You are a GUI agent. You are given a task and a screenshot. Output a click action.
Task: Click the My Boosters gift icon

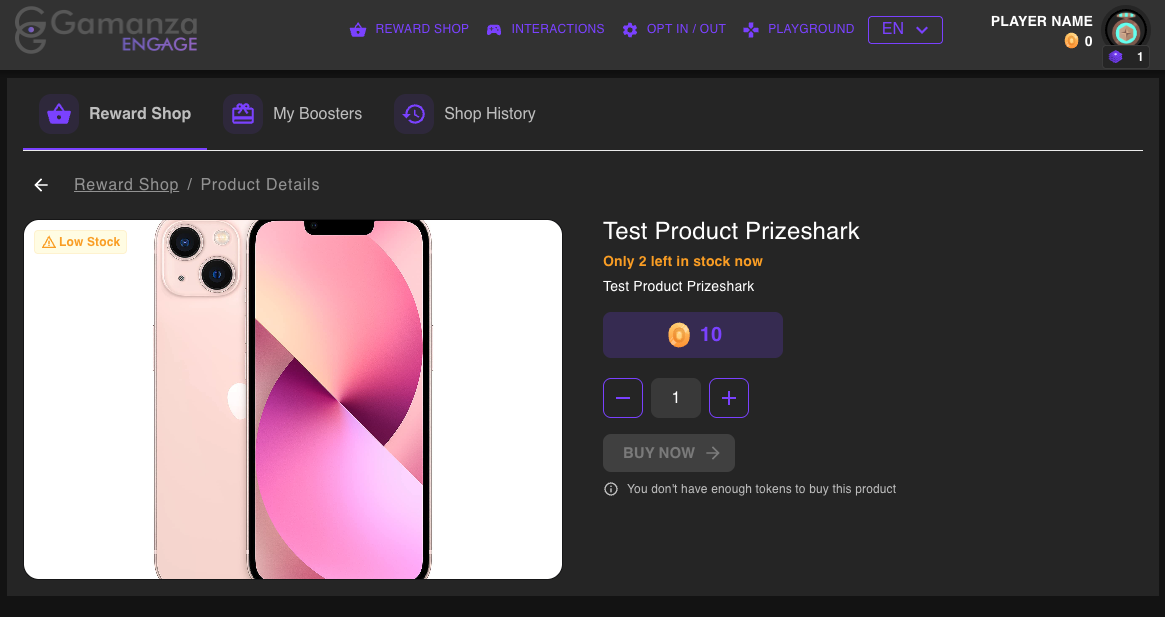click(x=243, y=114)
